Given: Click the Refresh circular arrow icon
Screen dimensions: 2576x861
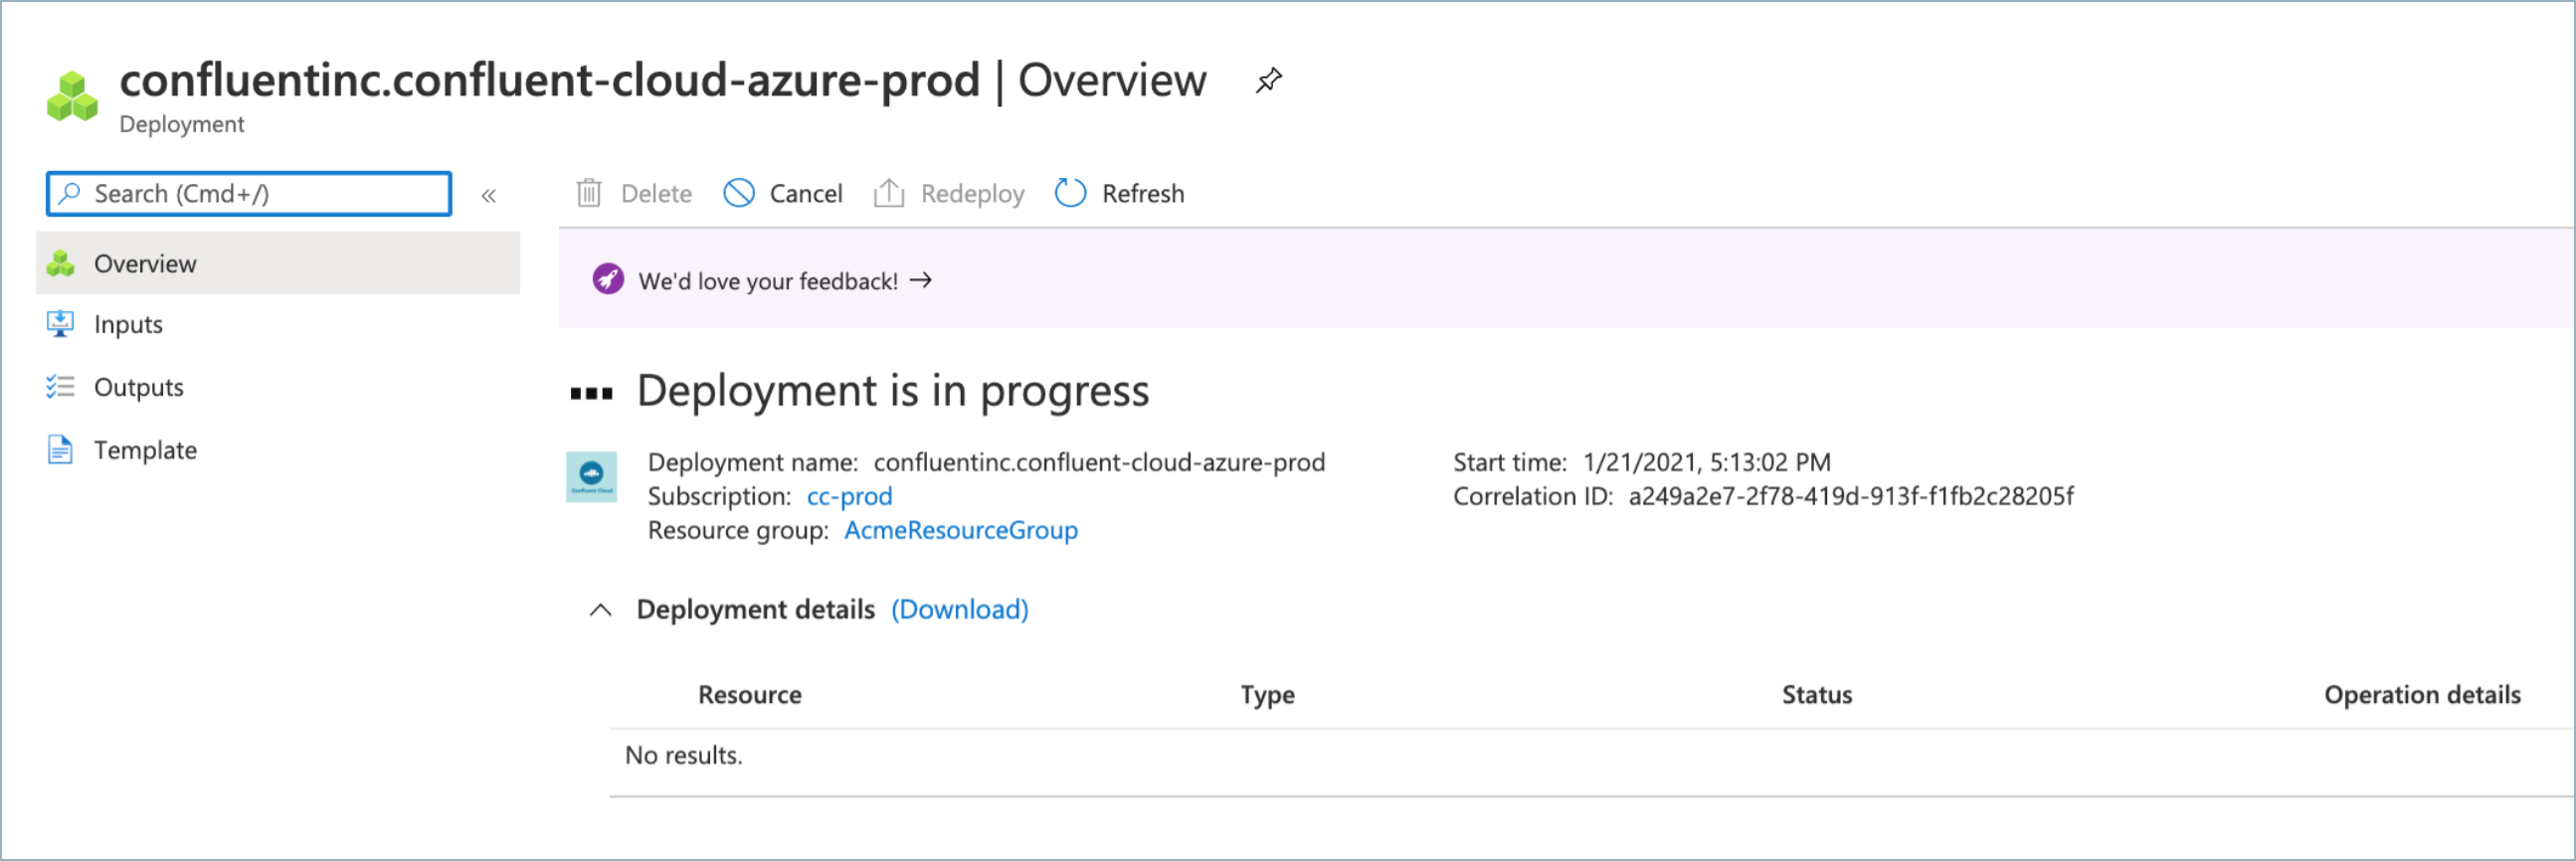Looking at the screenshot, I should tap(1070, 193).
